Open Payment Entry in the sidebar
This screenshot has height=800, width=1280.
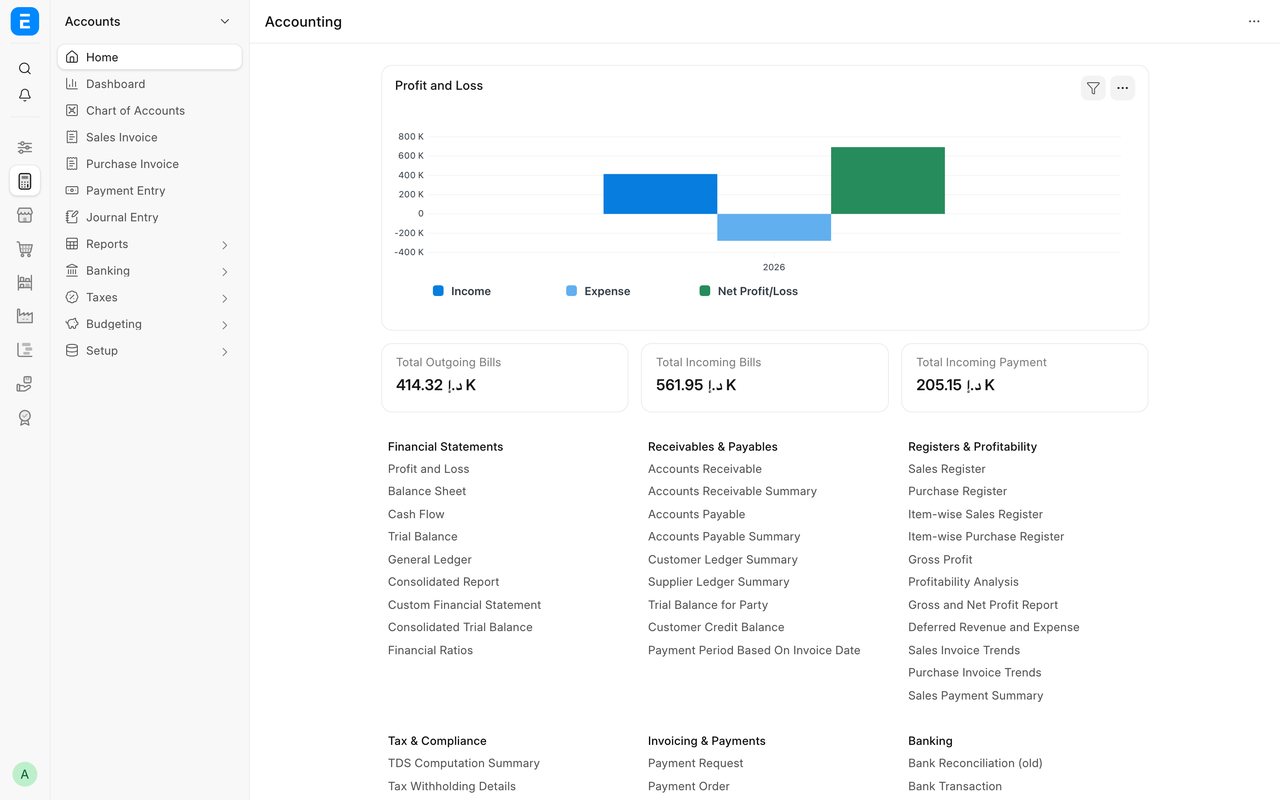click(150, 191)
